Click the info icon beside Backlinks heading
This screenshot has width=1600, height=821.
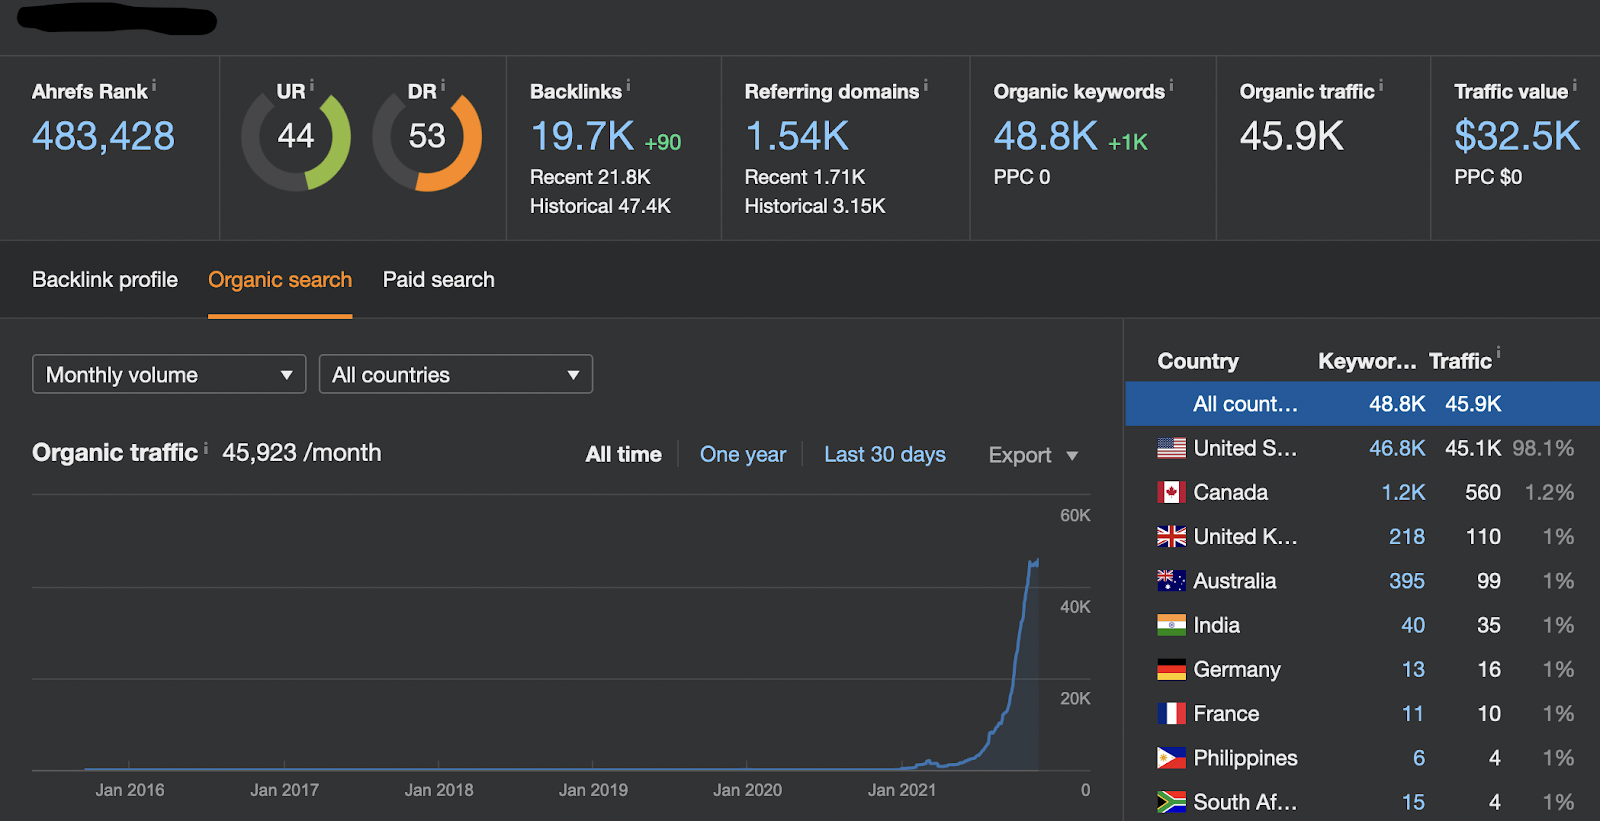[628, 85]
